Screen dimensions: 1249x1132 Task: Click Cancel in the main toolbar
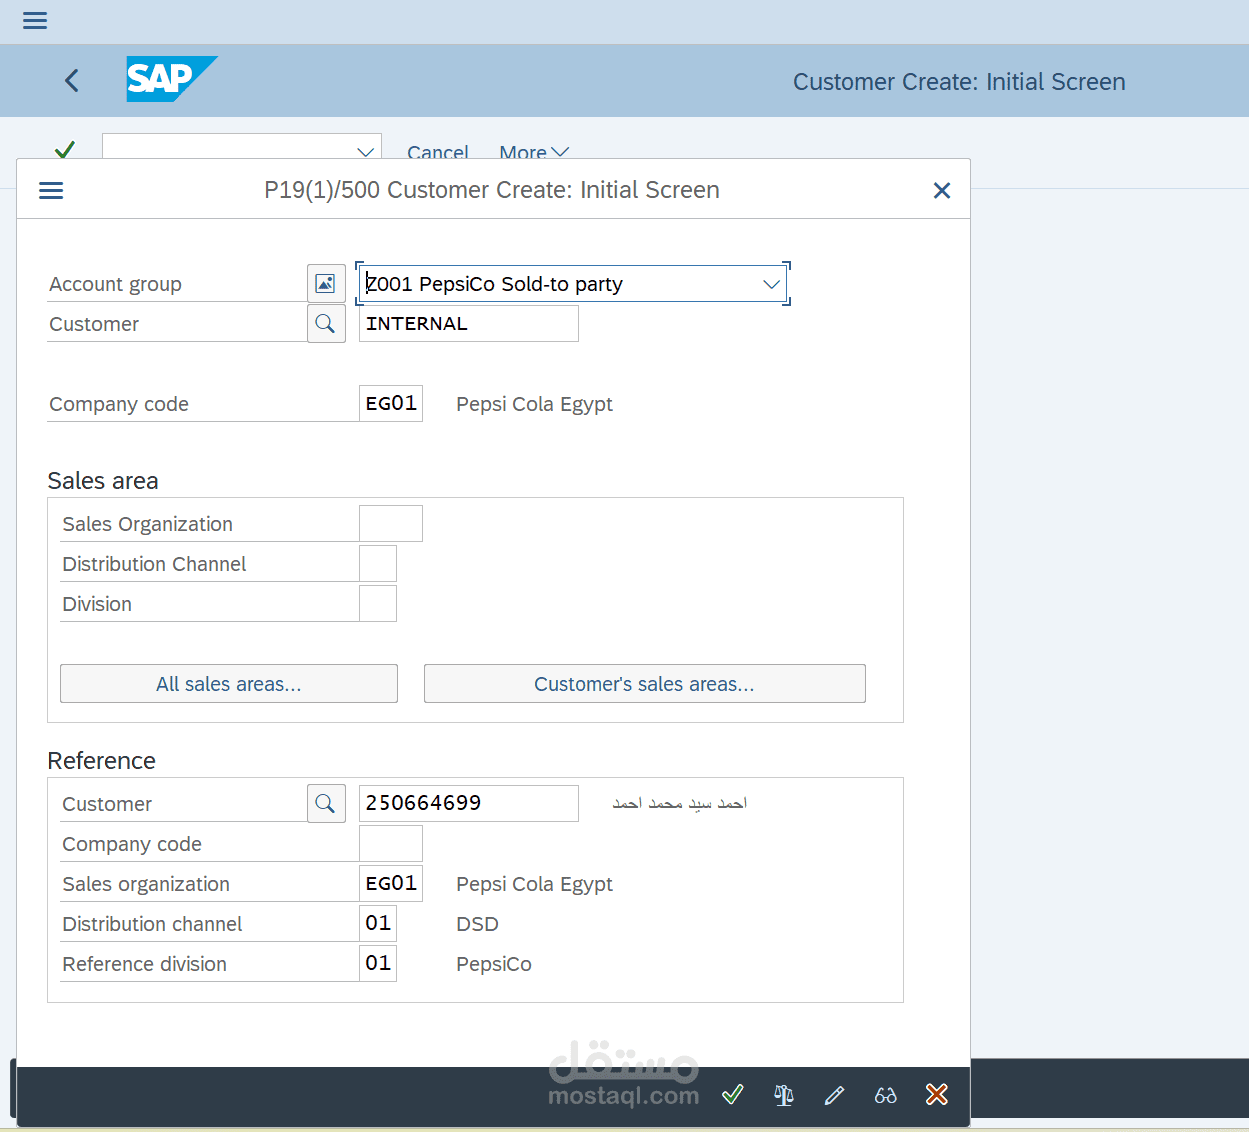click(438, 152)
